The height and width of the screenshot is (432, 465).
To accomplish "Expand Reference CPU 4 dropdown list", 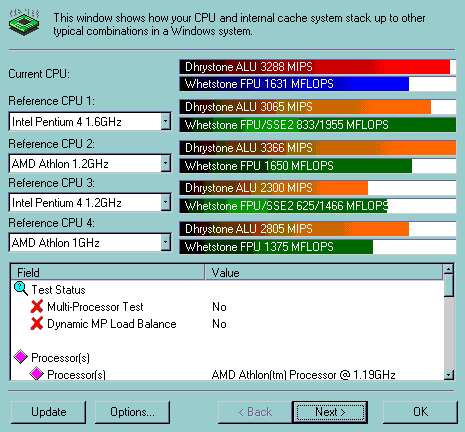I will tap(166, 242).
